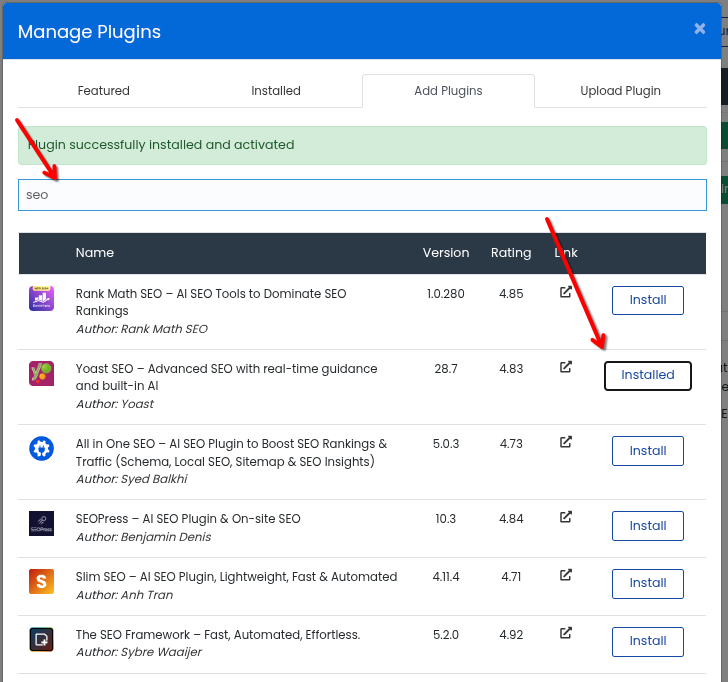Click rating value 4.71

pyautogui.click(x=511, y=577)
